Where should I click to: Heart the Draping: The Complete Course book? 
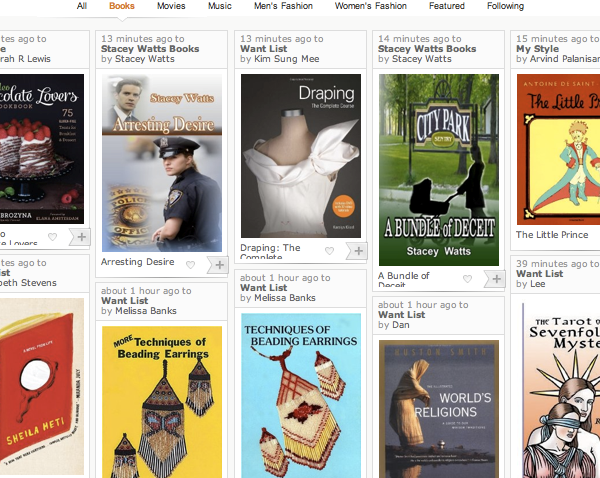(329, 251)
